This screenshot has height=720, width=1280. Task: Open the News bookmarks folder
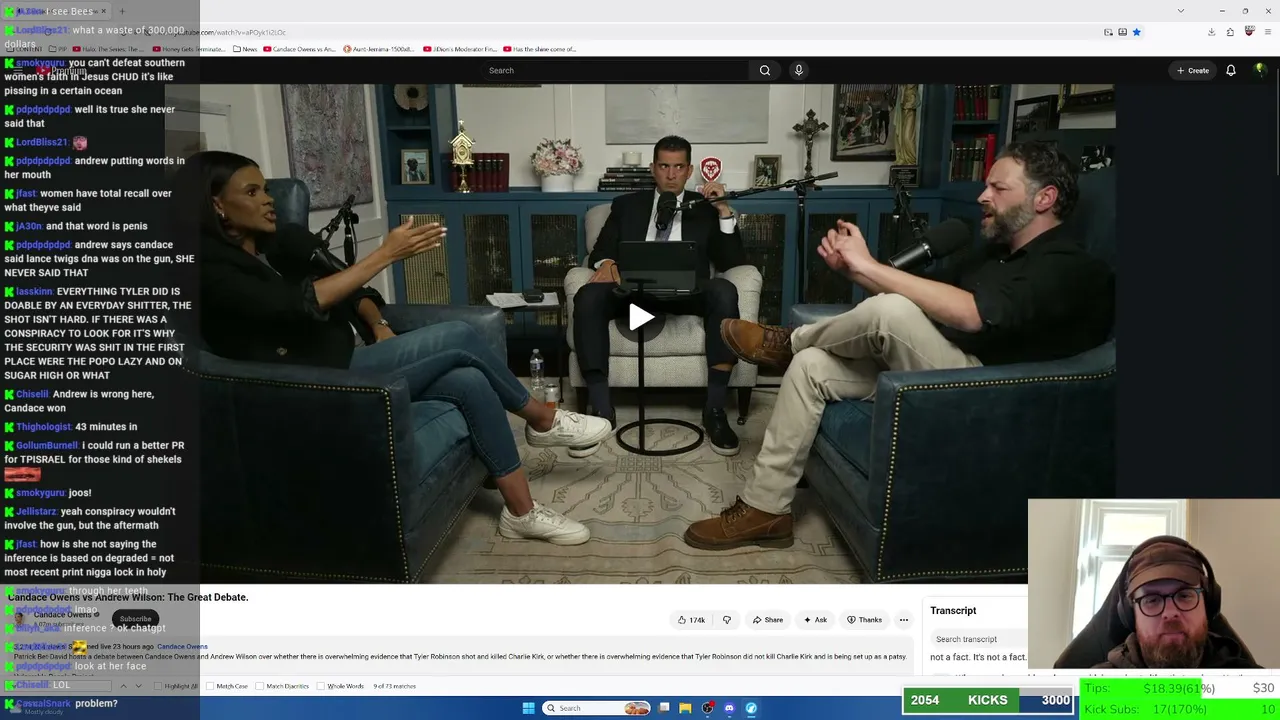pyautogui.click(x=245, y=49)
